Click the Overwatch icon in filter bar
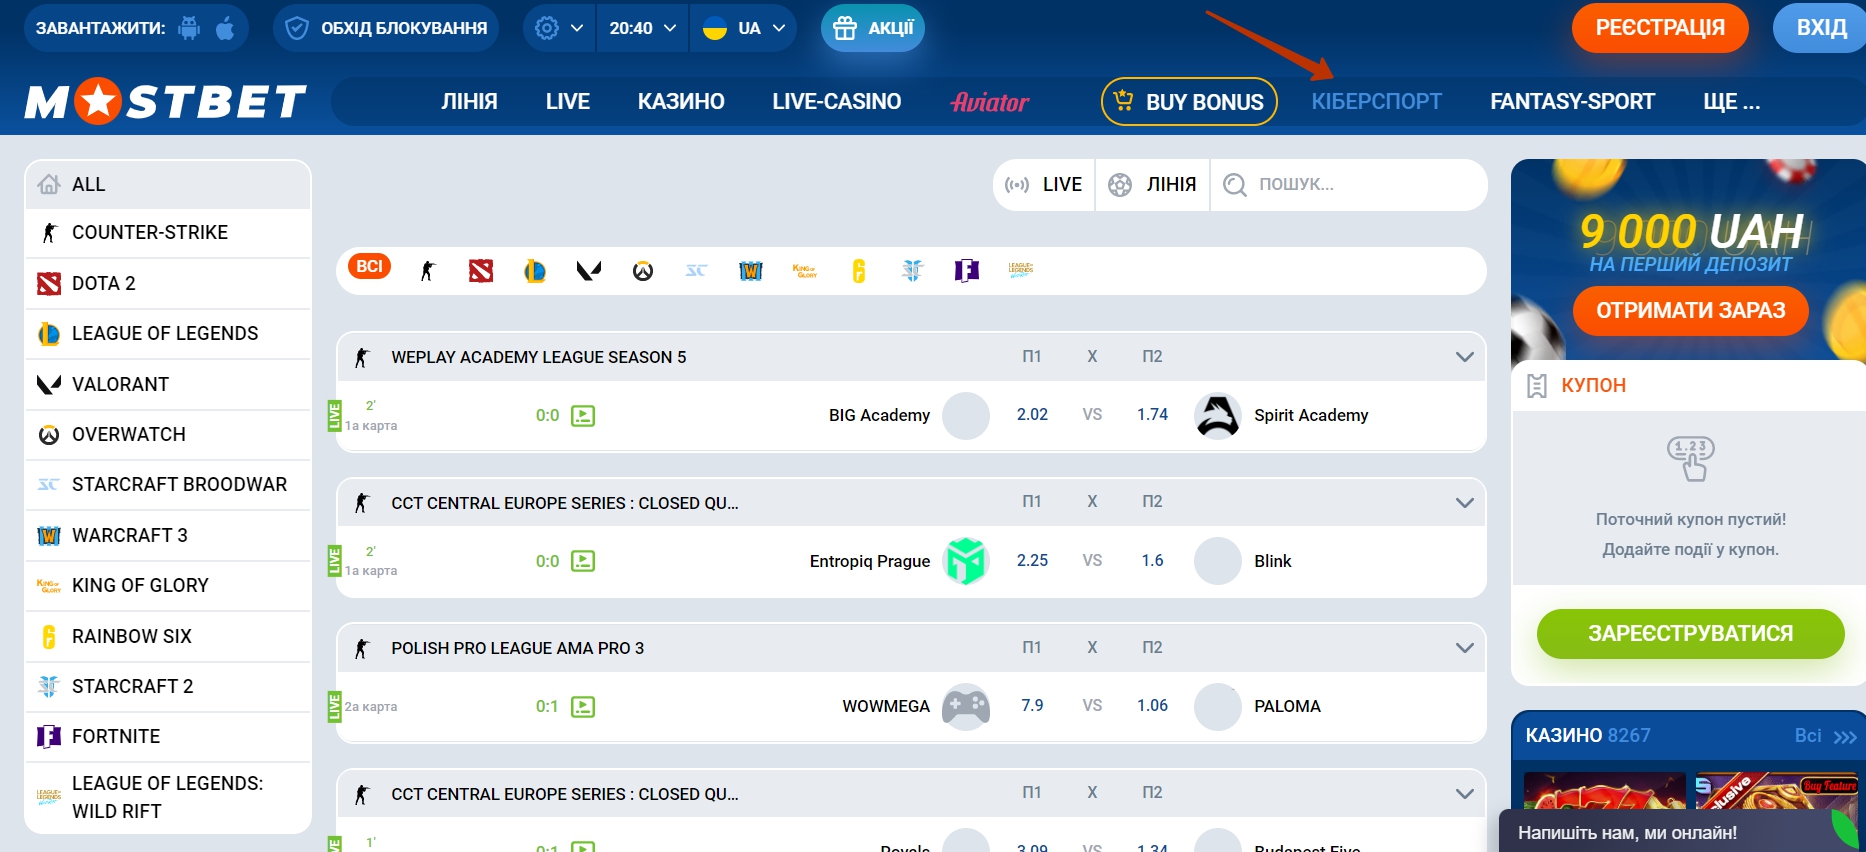The width and height of the screenshot is (1866, 852). pyautogui.click(x=642, y=271)
